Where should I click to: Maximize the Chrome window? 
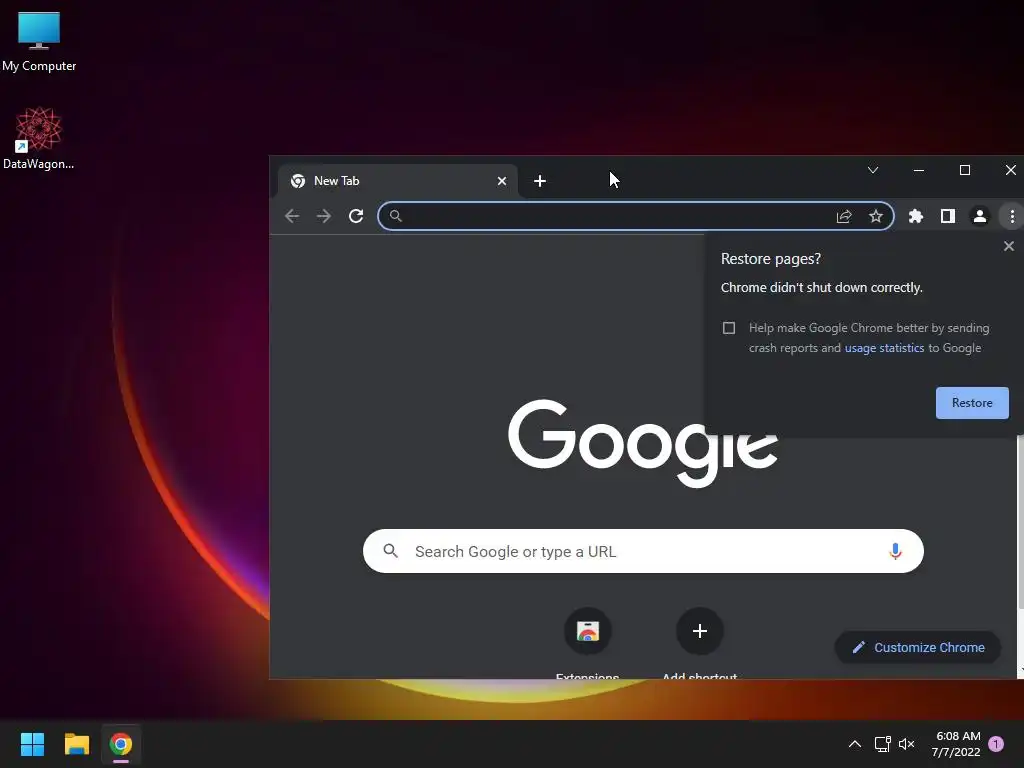coord(965,170)
